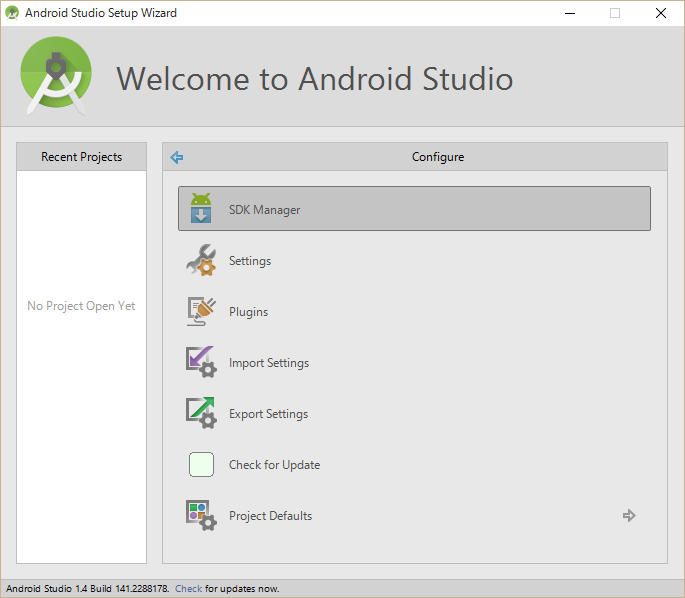Open Project Defaults
The width and height of the screenshot is (685, 598).
[414, 515]
